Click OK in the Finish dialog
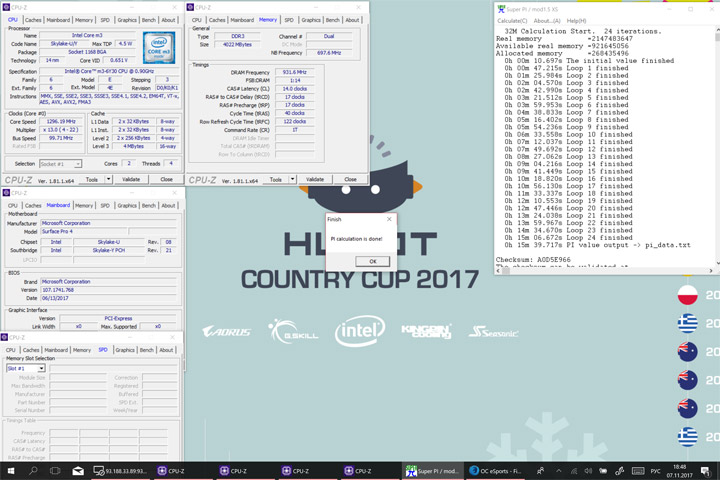Screen dimensions: 720x480 click(372, 261)
